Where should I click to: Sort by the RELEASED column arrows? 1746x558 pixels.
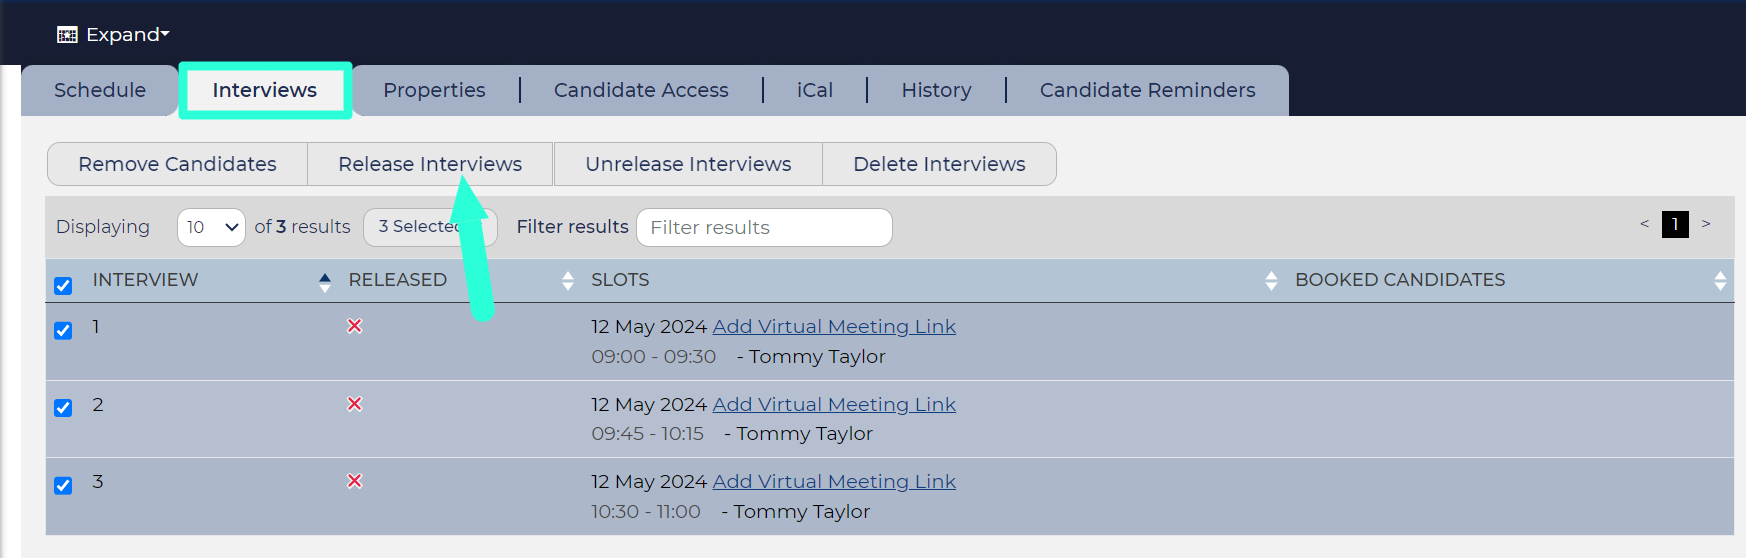568,281
